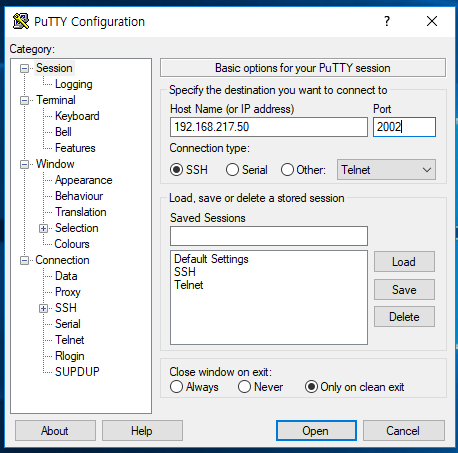Click the About button

55,431
